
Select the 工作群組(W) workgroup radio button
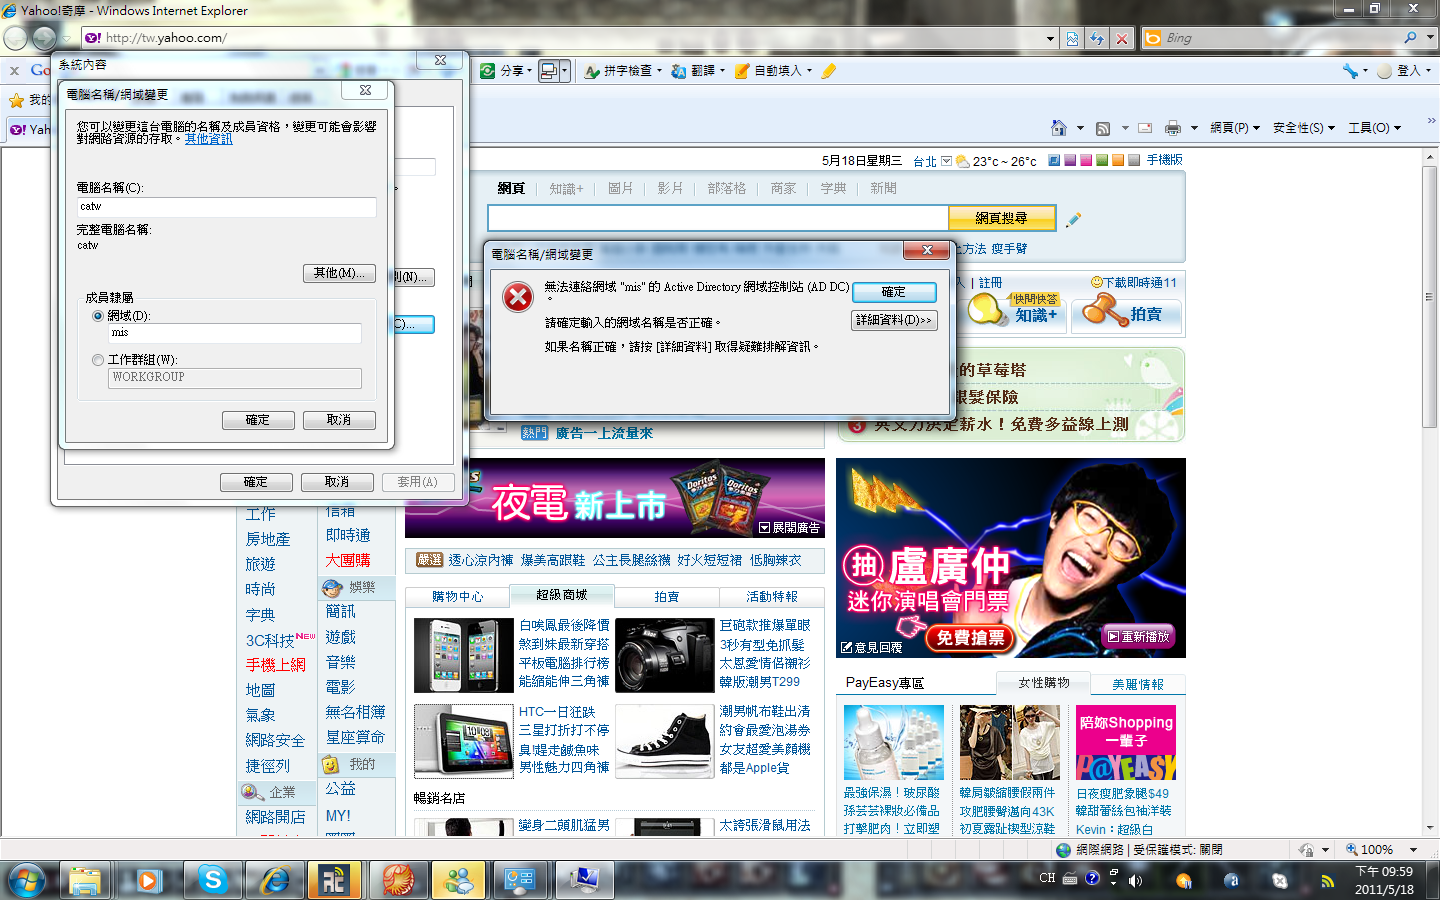(98, 360)
